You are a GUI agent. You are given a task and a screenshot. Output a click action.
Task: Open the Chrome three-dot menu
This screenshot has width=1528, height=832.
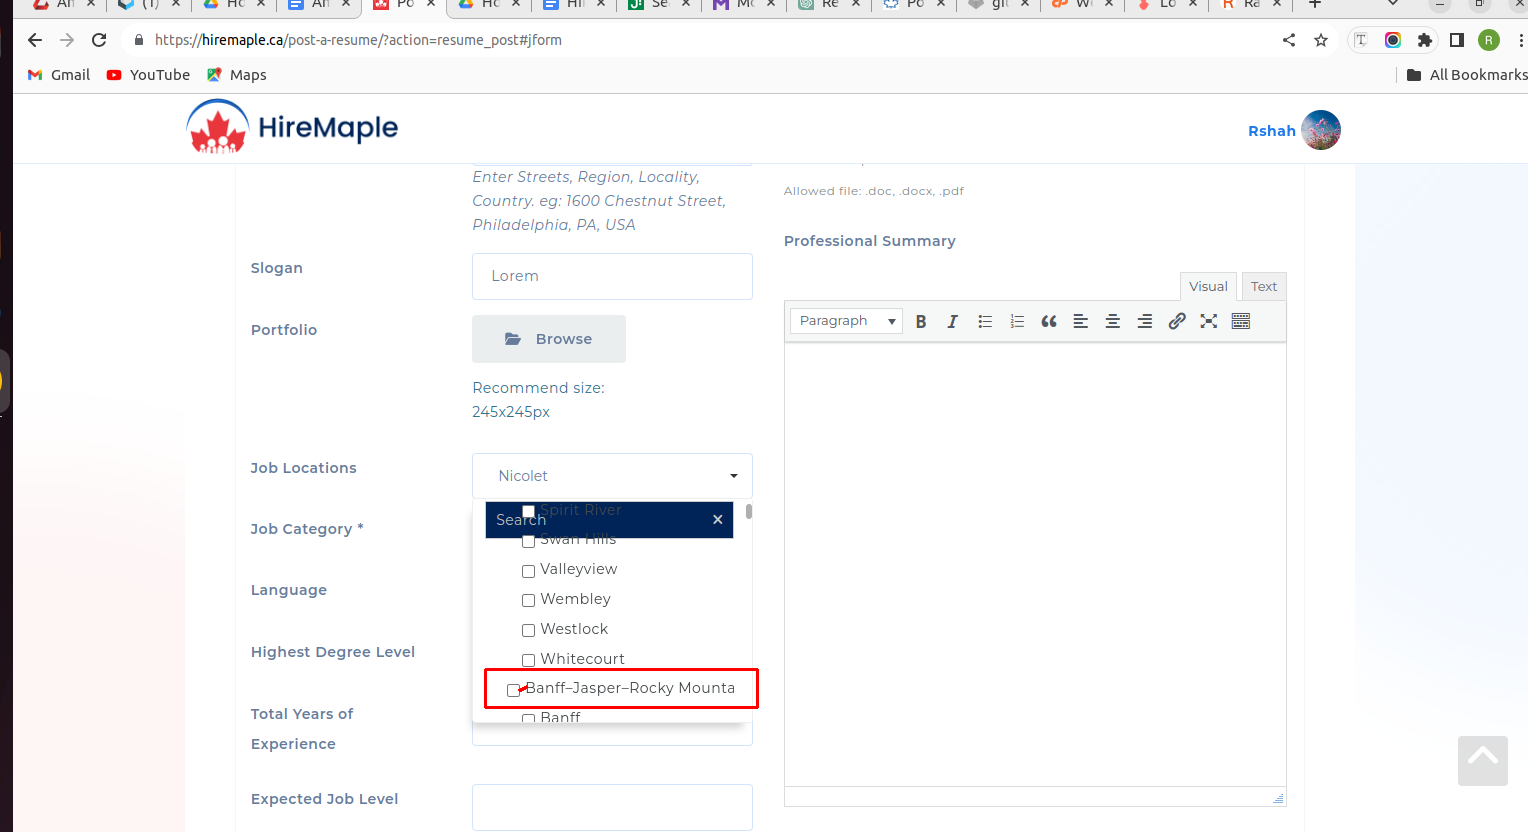tap(1521, 40)
